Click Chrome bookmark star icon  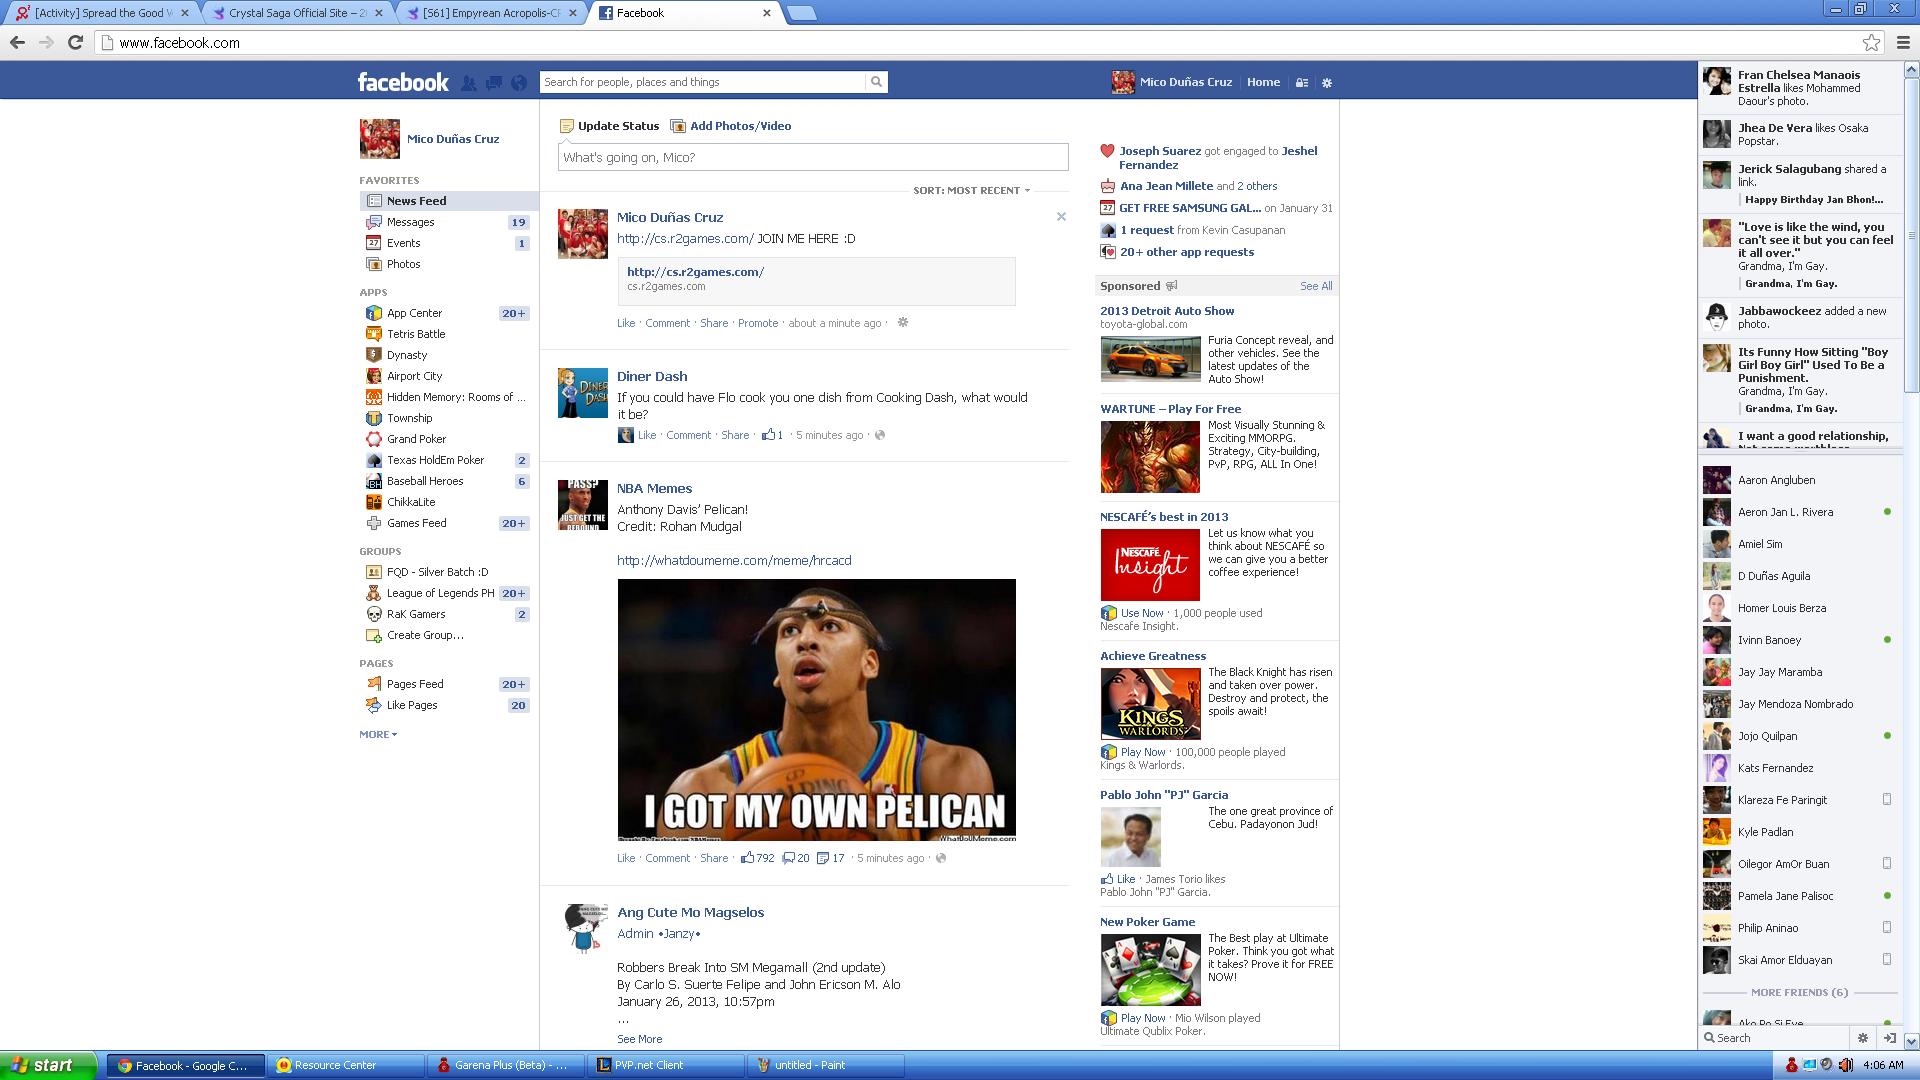(x=1871, y=42)
